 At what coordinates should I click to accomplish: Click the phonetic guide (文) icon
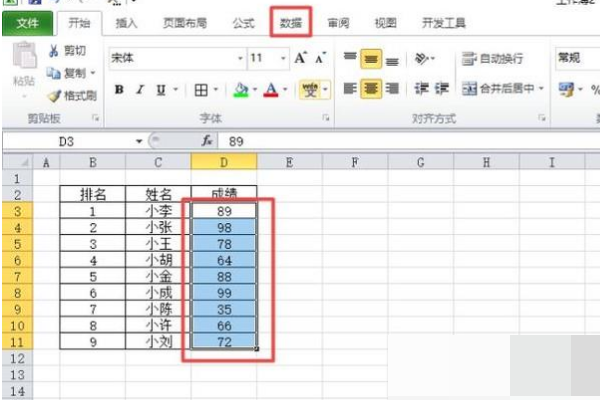point(310,90)
